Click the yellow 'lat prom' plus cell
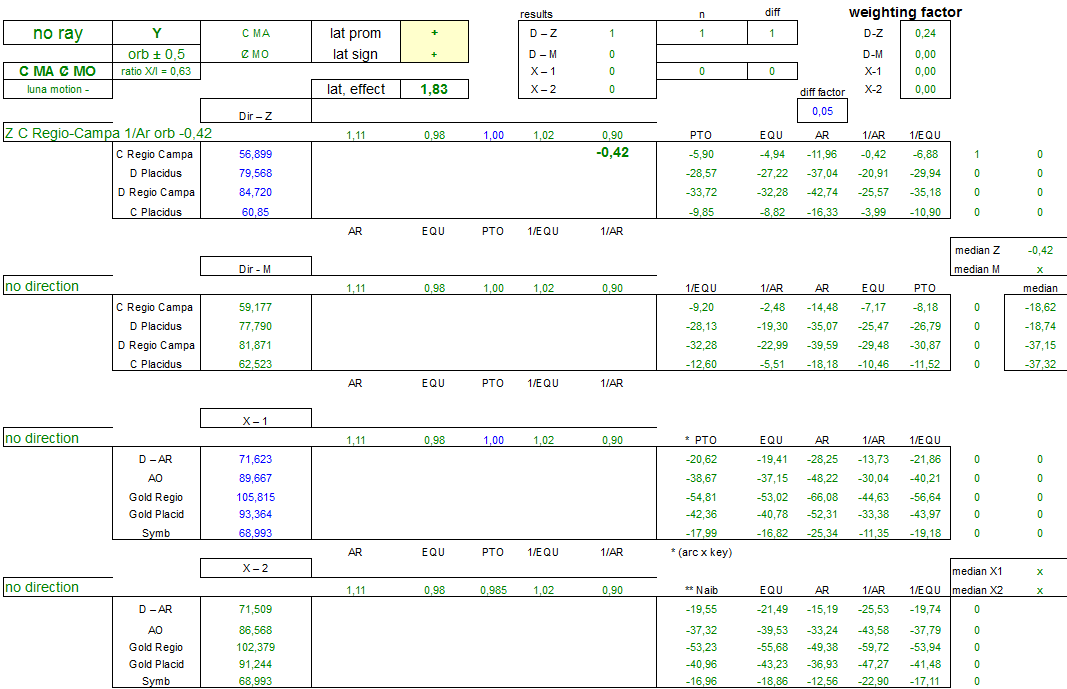Viewport: 1067px width, 689px height. coord(434,33)
